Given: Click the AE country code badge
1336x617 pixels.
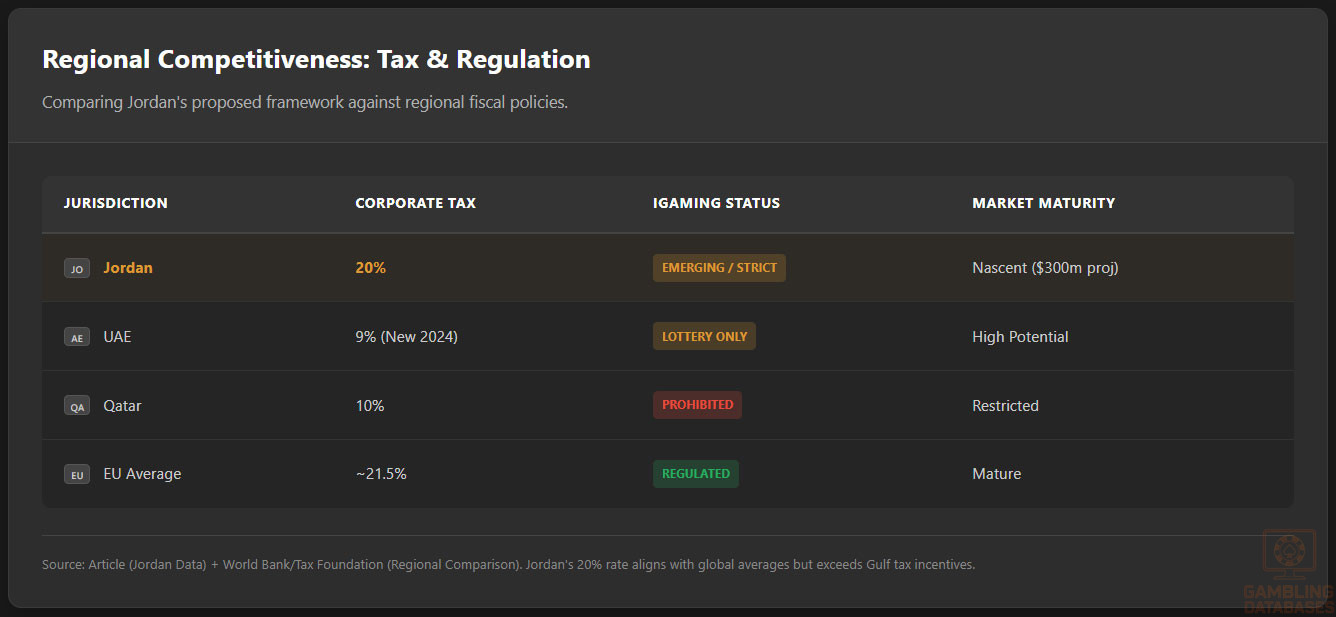Looking at the screenshot, I should pyautogui.click(x=77, y=337).
